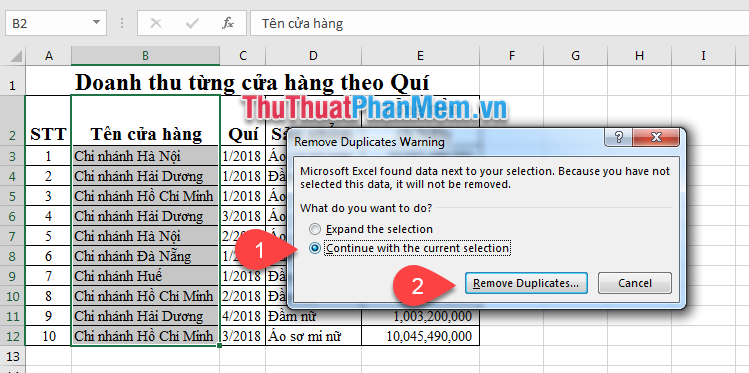Click cell Chi nhánh Hồ Chí Minh in row 12
This screenshot has height=373, width=749.
pyautogui.click(x=146, y=336)
